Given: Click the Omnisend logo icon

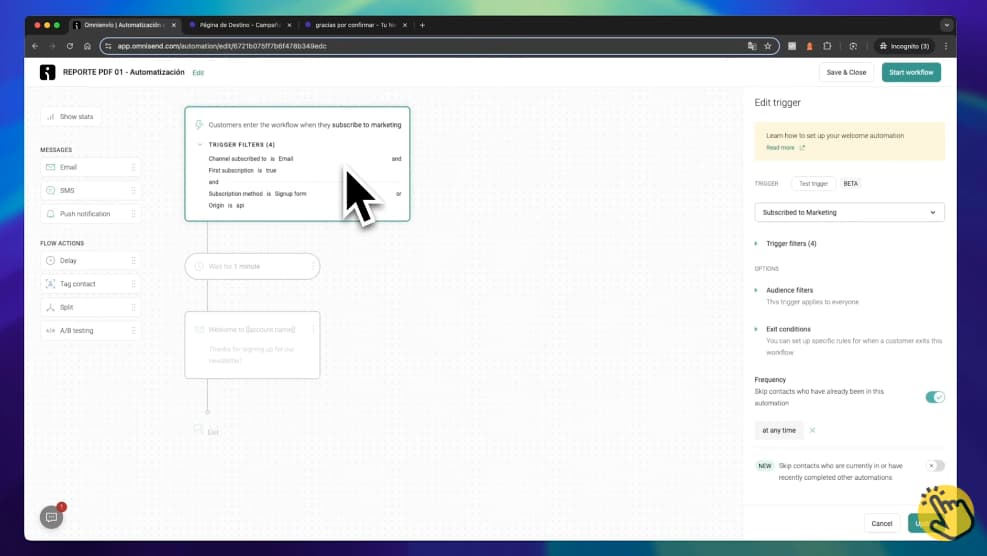Looking at the screenshot, I should point(47,72).
